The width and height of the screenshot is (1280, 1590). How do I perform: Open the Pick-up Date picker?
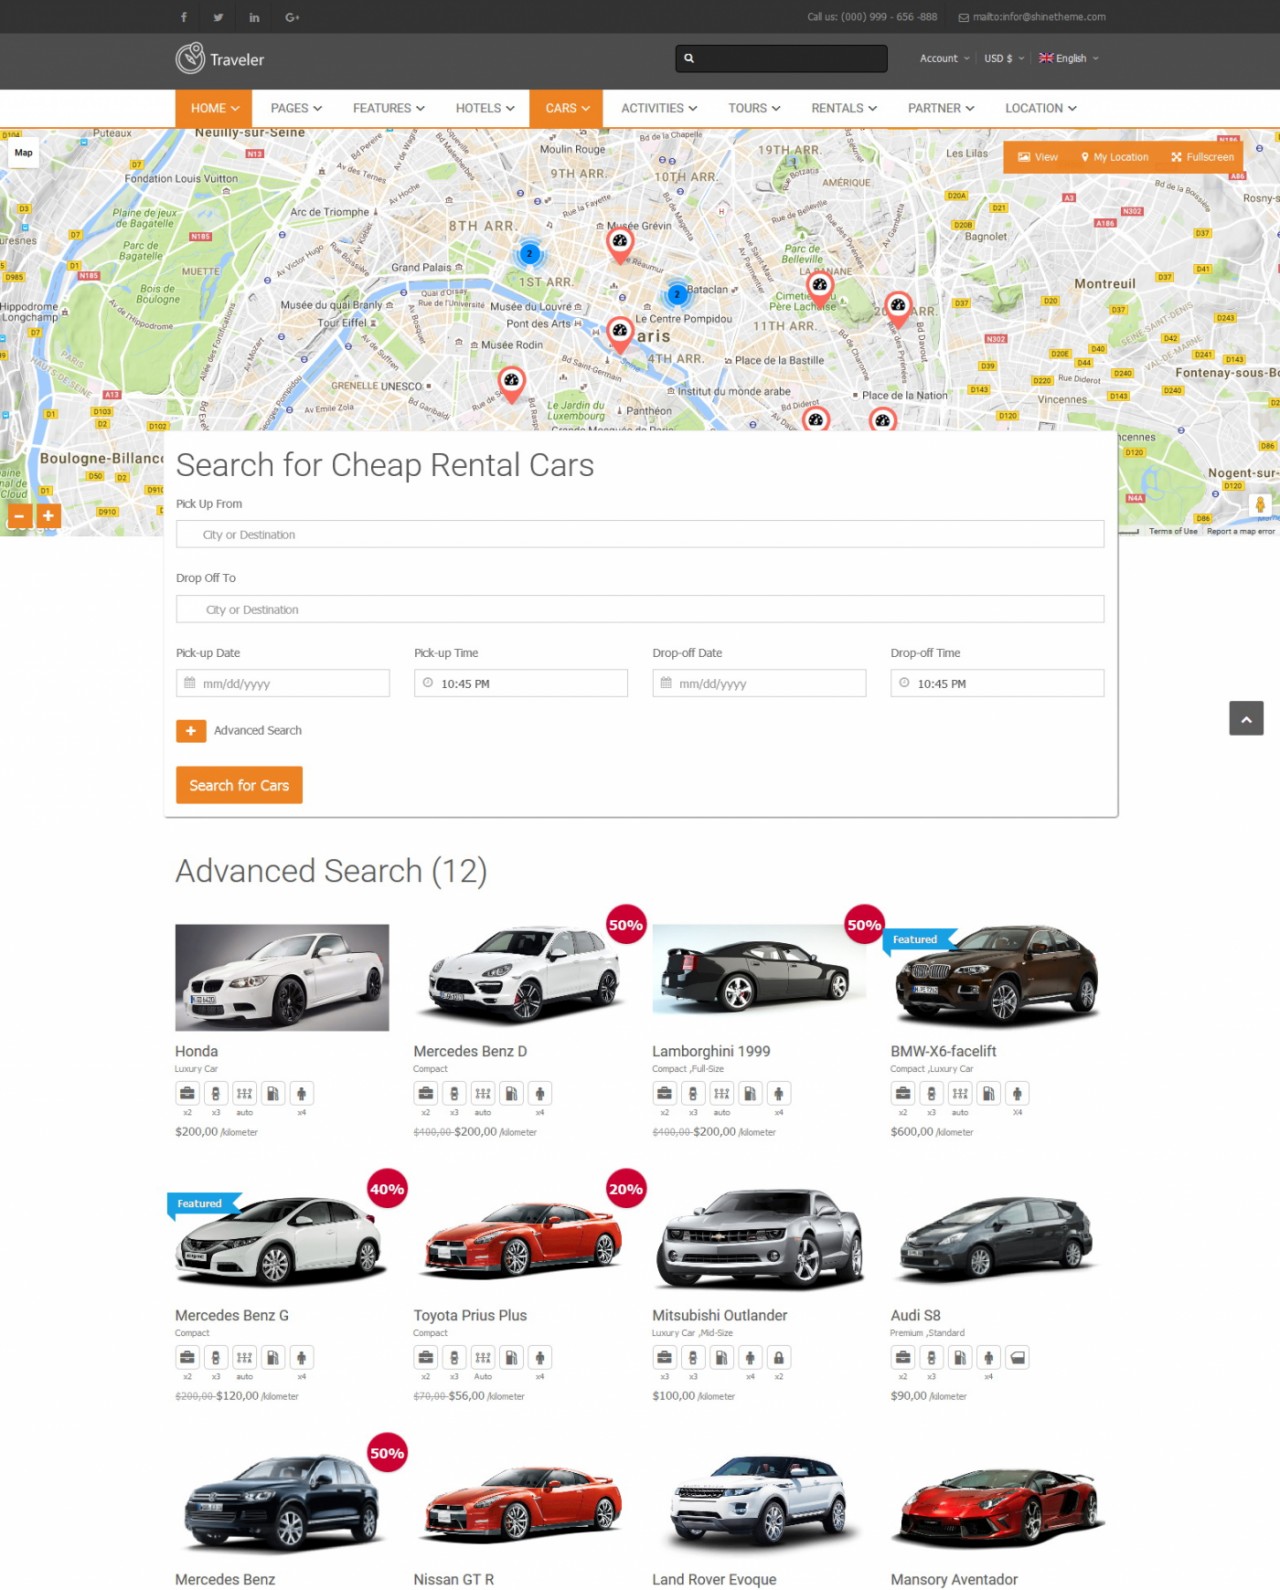click(283, 683)
